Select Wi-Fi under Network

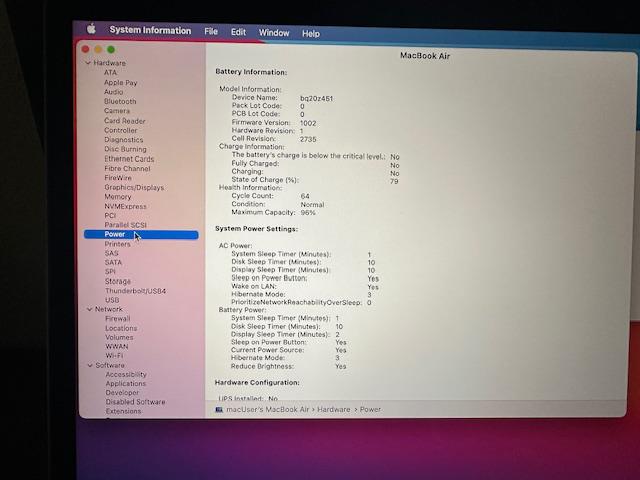pyautogui.click(x=114, y=356)
